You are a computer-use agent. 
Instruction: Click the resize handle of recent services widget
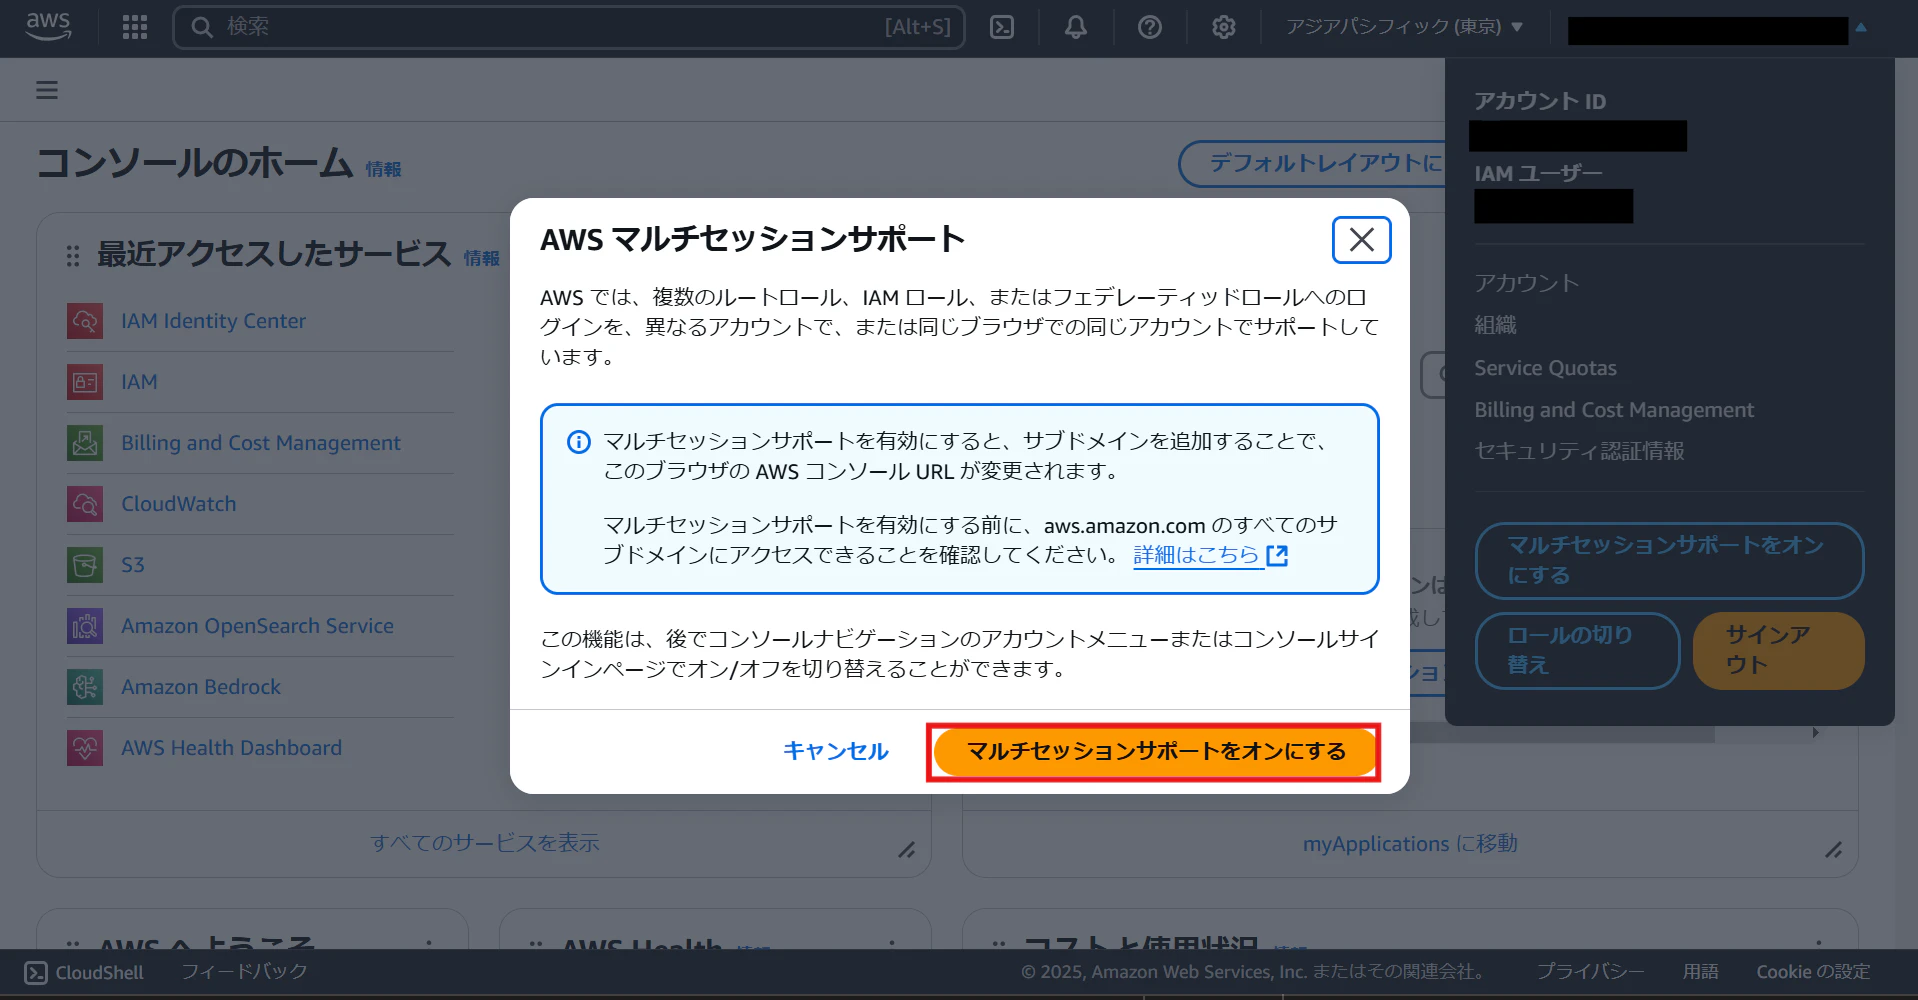[x=906, y=850]
